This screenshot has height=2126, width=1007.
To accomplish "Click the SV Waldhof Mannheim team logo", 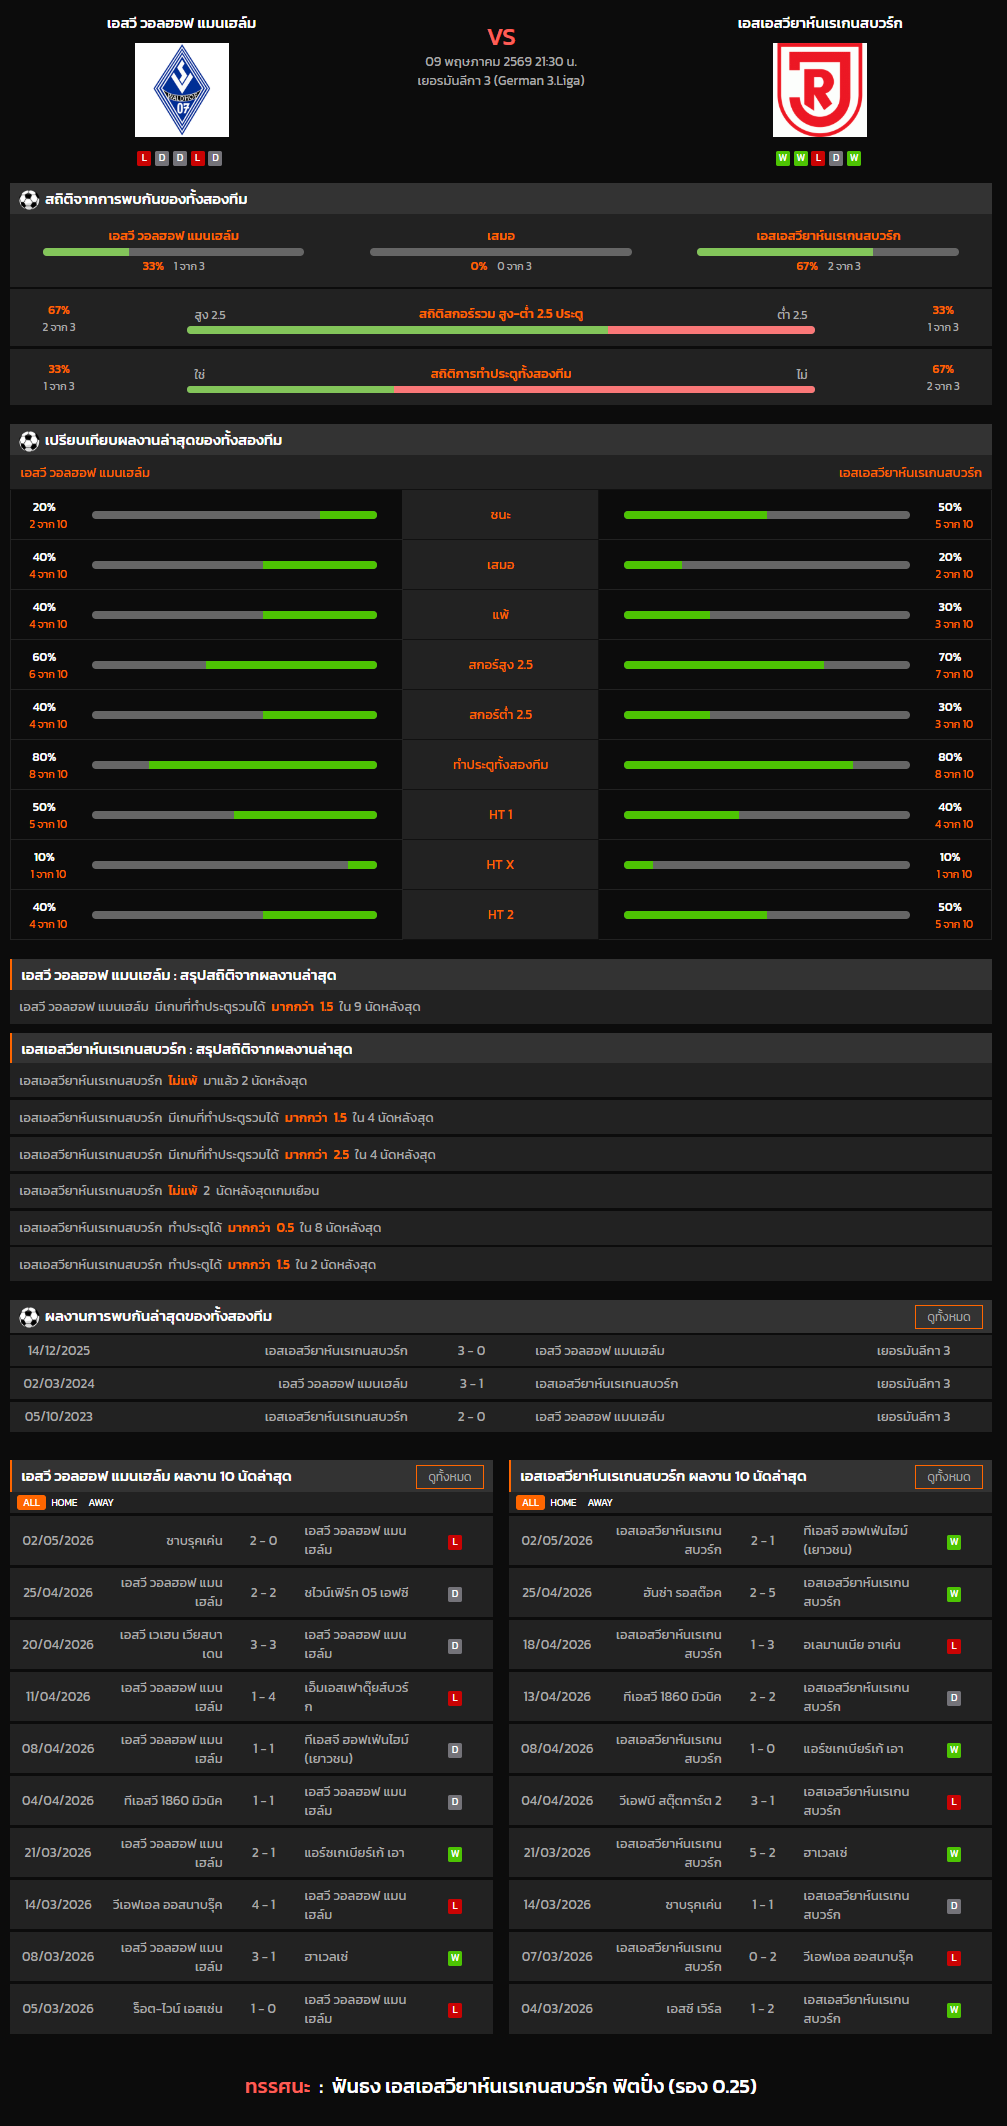I will 182,90.
